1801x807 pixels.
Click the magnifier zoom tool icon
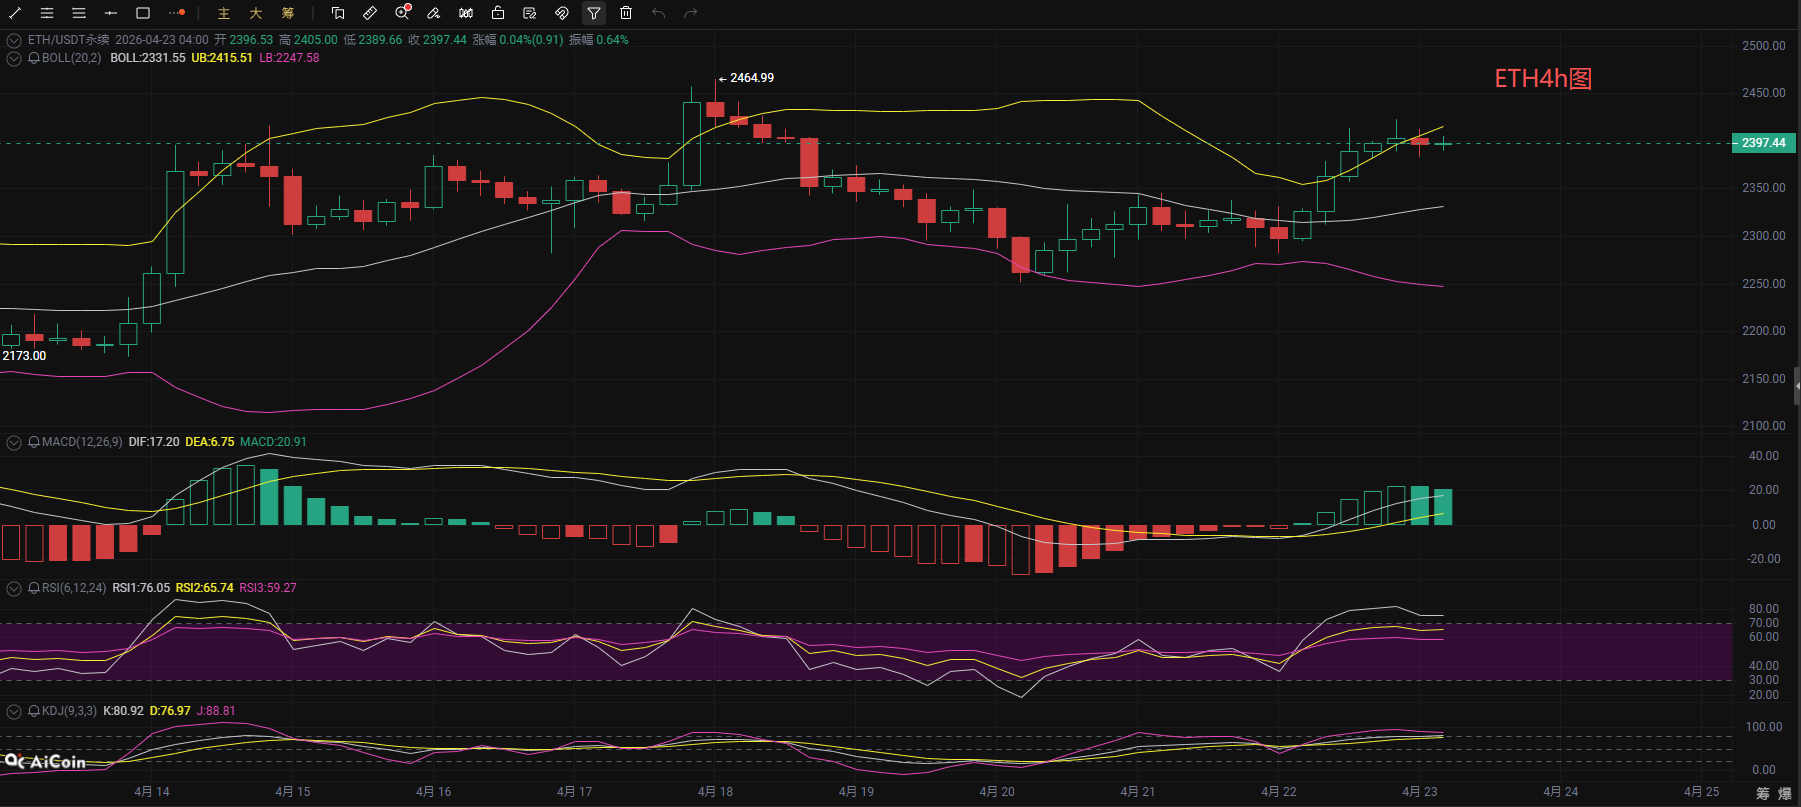(402, 13)
